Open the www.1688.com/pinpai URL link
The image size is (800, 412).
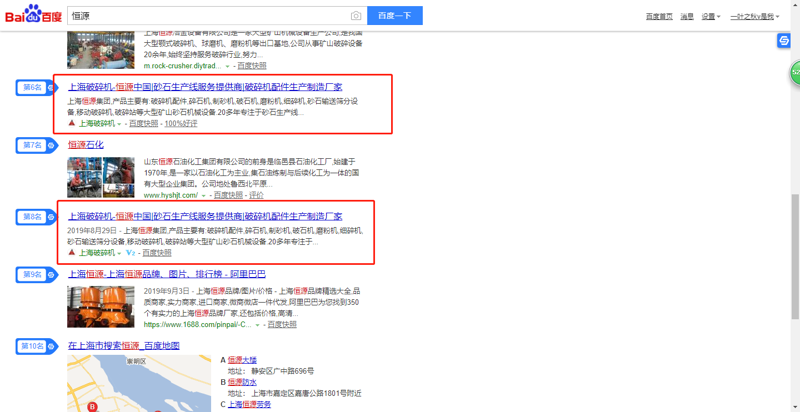197,325
